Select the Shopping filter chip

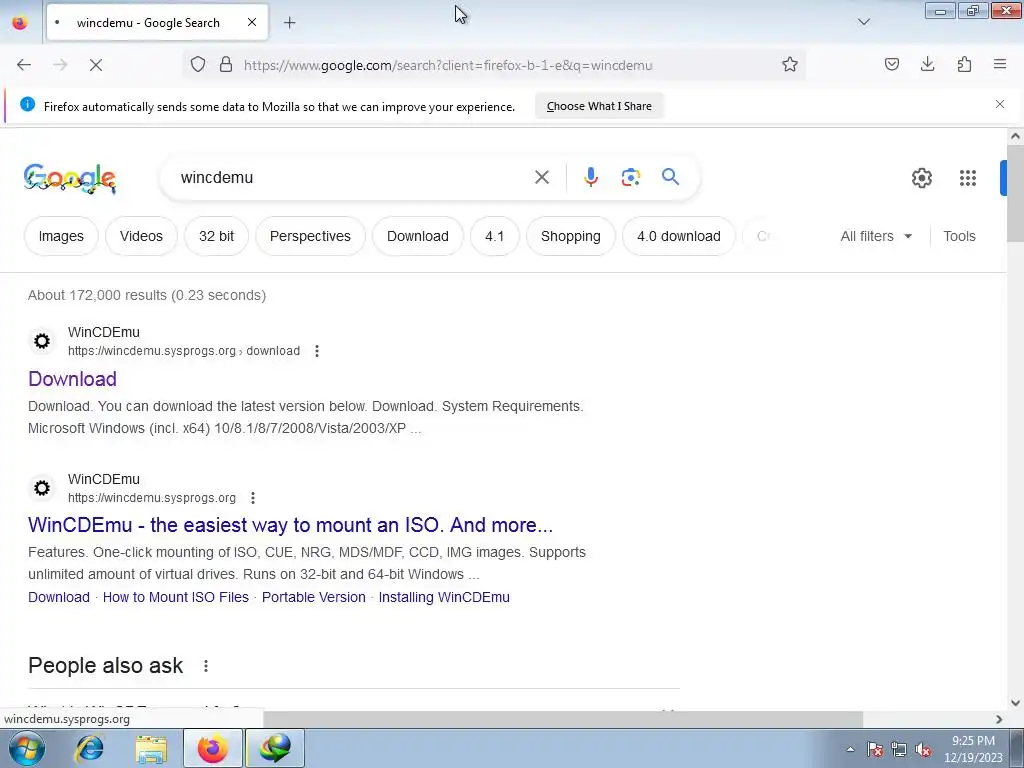coord(571,236)
